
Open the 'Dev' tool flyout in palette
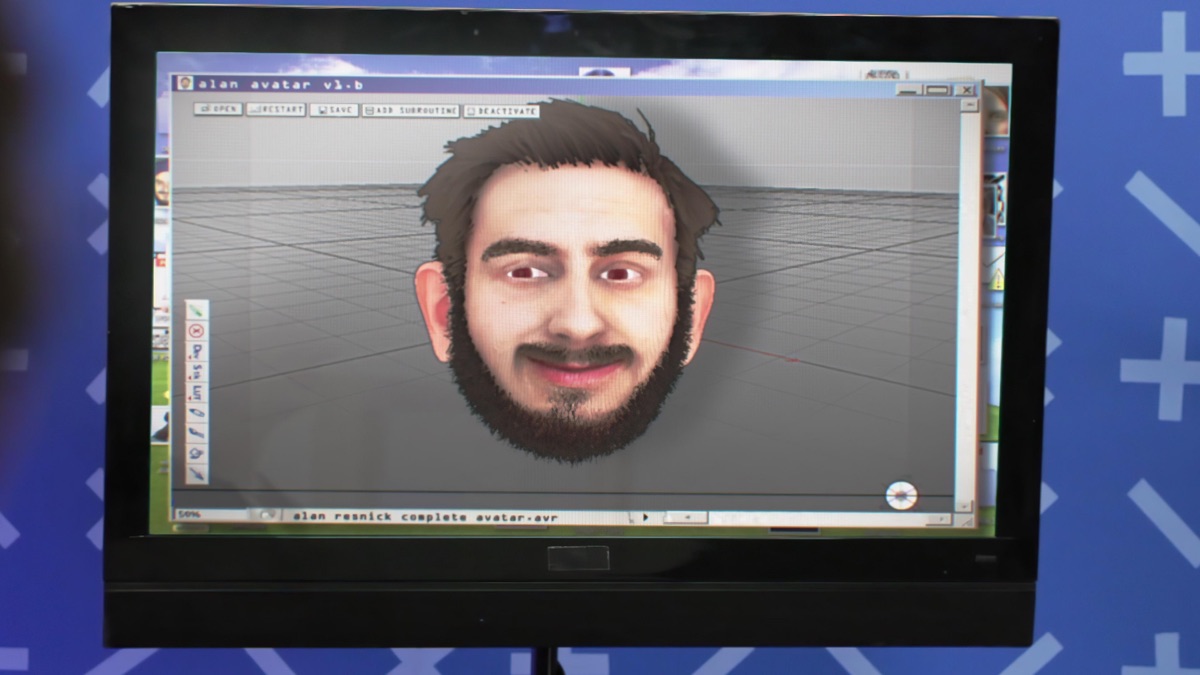pos(197,351)
